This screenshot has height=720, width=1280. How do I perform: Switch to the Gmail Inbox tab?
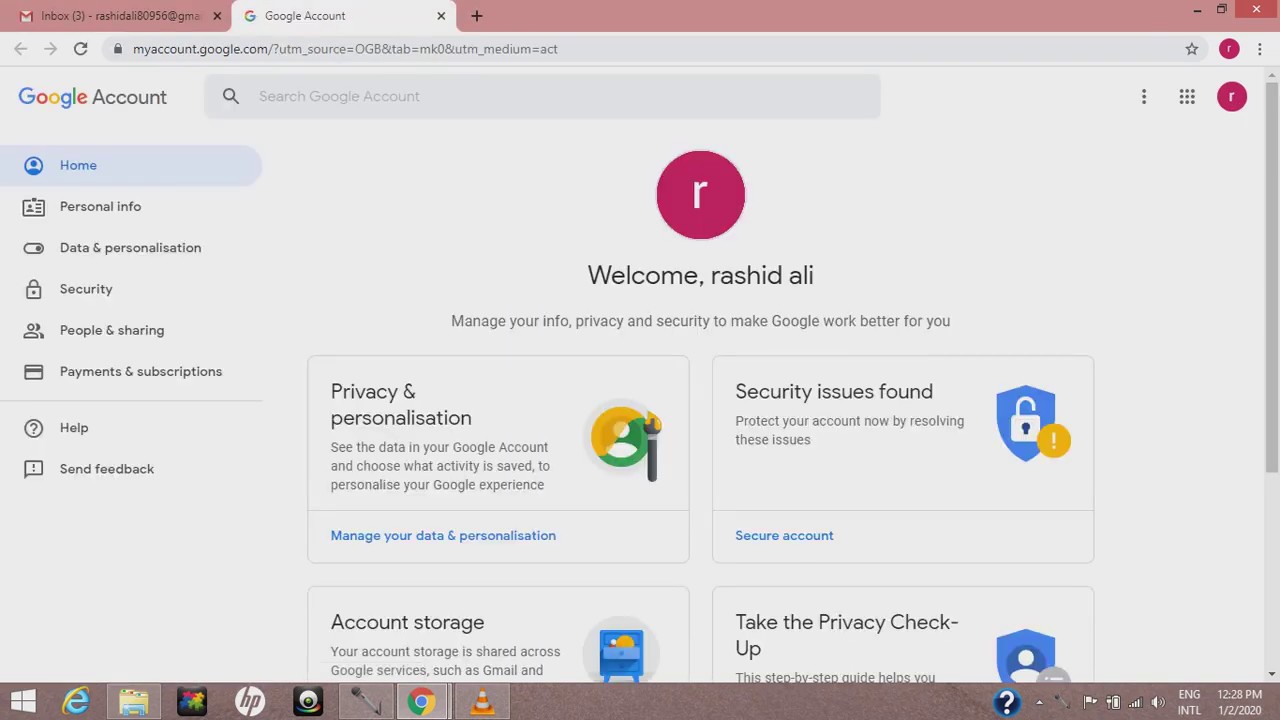(118, 16)
